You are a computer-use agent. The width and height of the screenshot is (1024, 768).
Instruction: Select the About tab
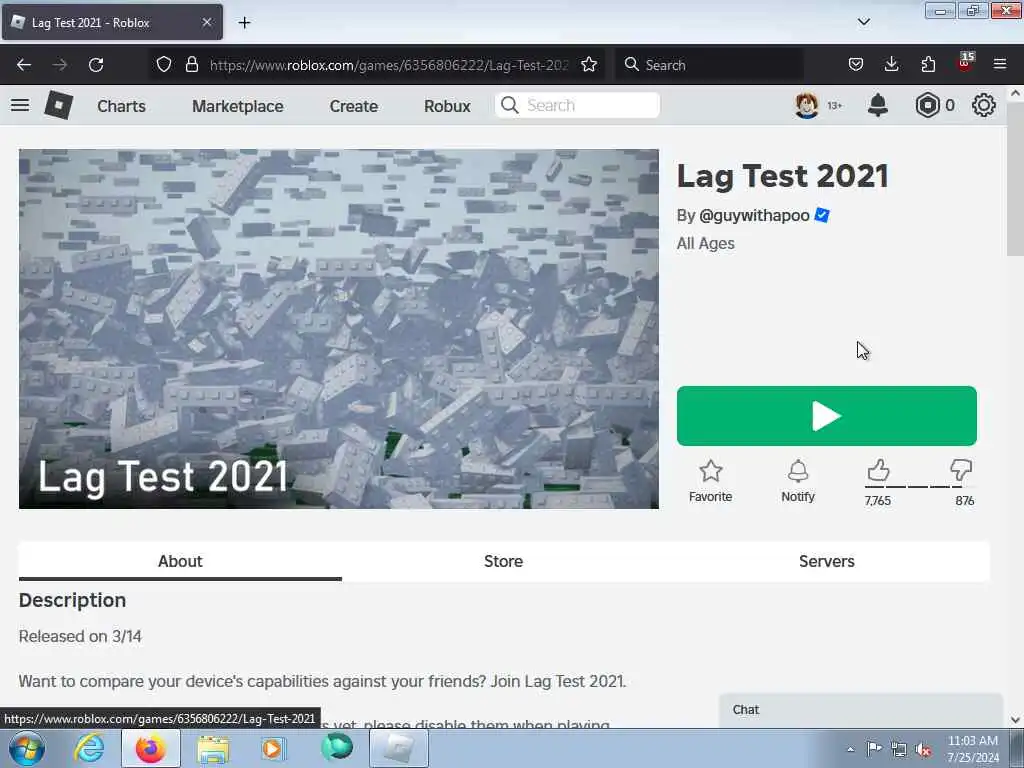180,561
